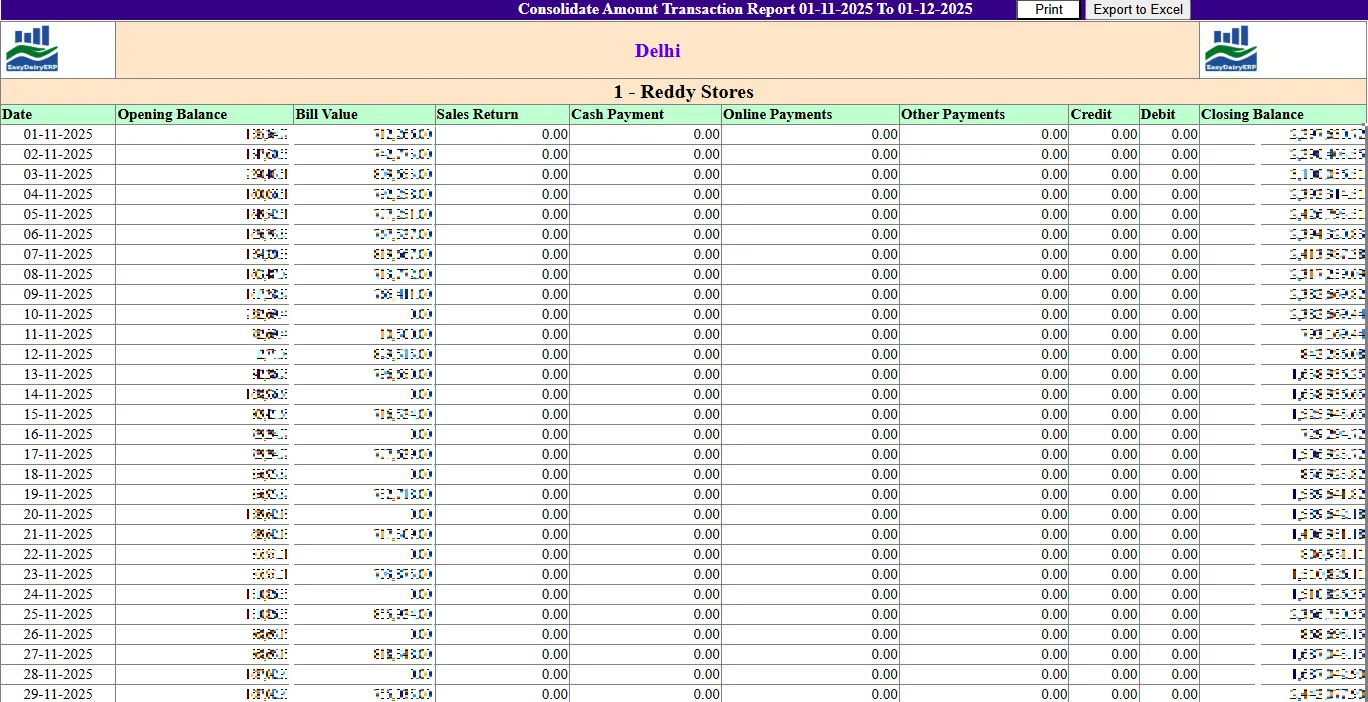Click the Online Payments column header
1368x702 pixels.
pyautogui.click(x=810, y=114)
